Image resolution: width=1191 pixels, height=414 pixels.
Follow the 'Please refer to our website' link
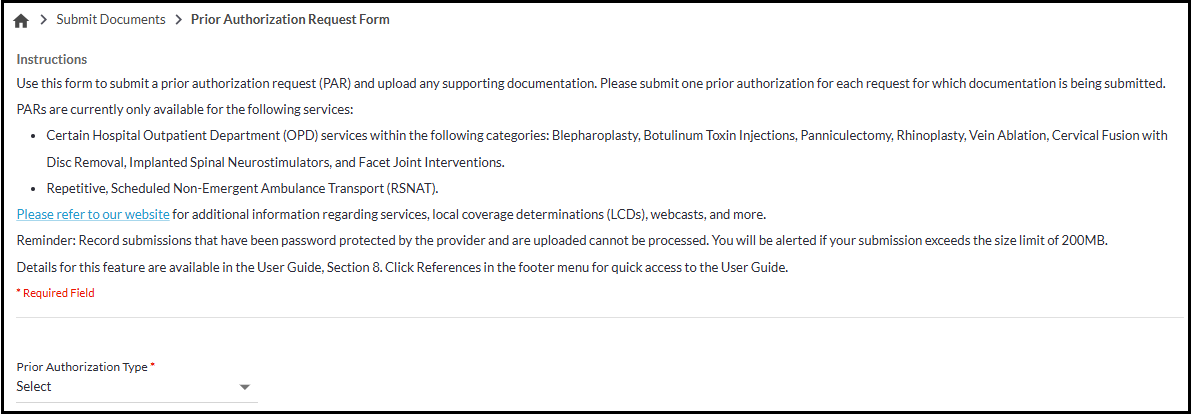pyautogui.click(x=93, y=214)
